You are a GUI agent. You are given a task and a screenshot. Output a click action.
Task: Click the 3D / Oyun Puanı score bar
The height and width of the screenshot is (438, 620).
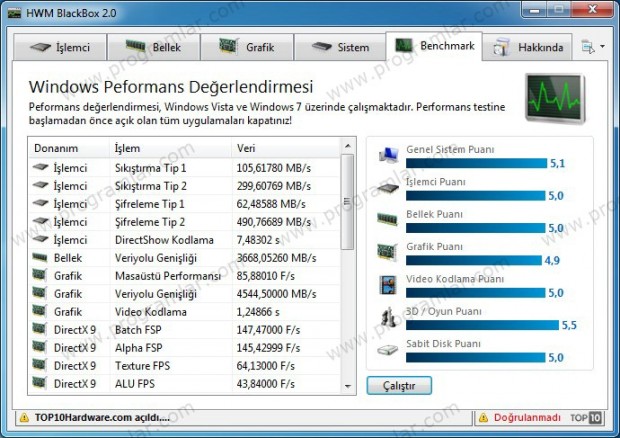pyautogui.click(x=482, y=325)
